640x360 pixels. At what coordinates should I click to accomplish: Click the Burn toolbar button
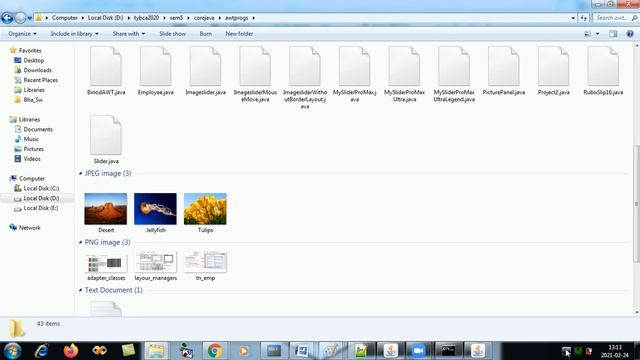point(205,34)
